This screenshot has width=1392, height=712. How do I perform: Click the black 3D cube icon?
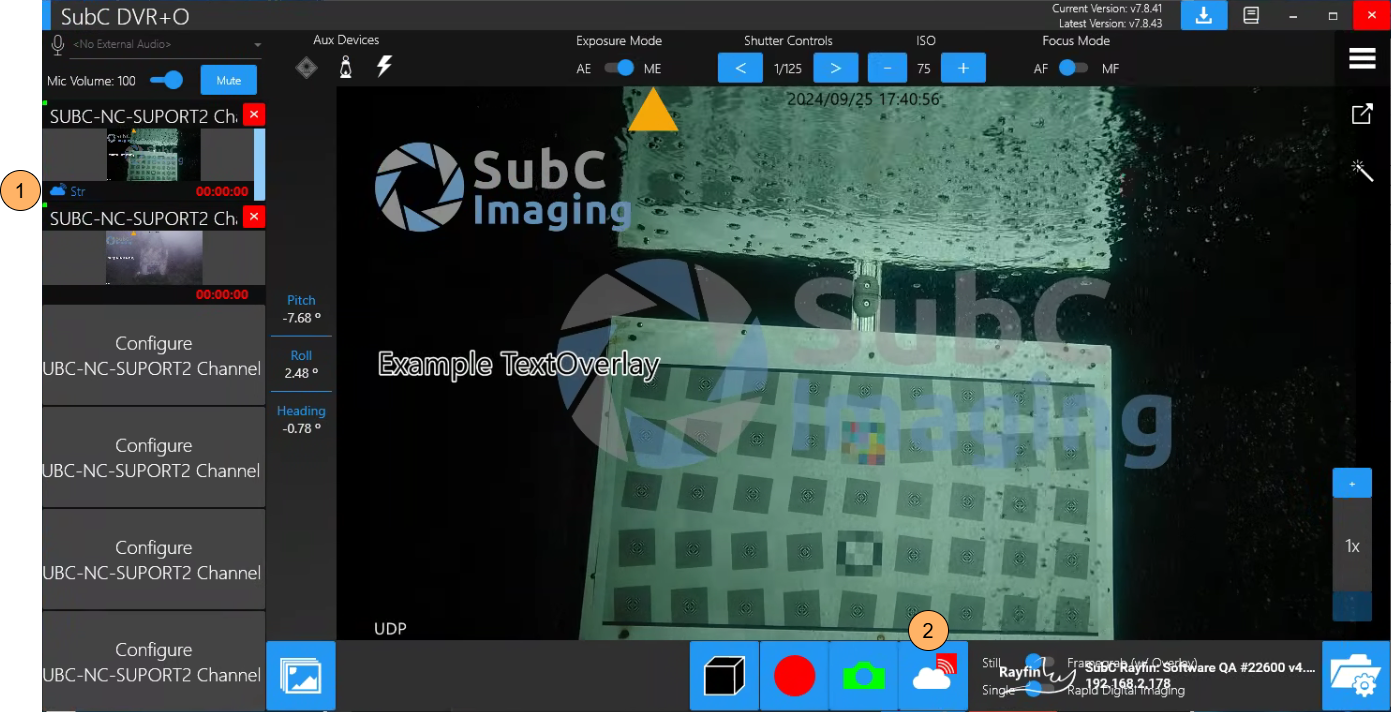tap(725, 676)
